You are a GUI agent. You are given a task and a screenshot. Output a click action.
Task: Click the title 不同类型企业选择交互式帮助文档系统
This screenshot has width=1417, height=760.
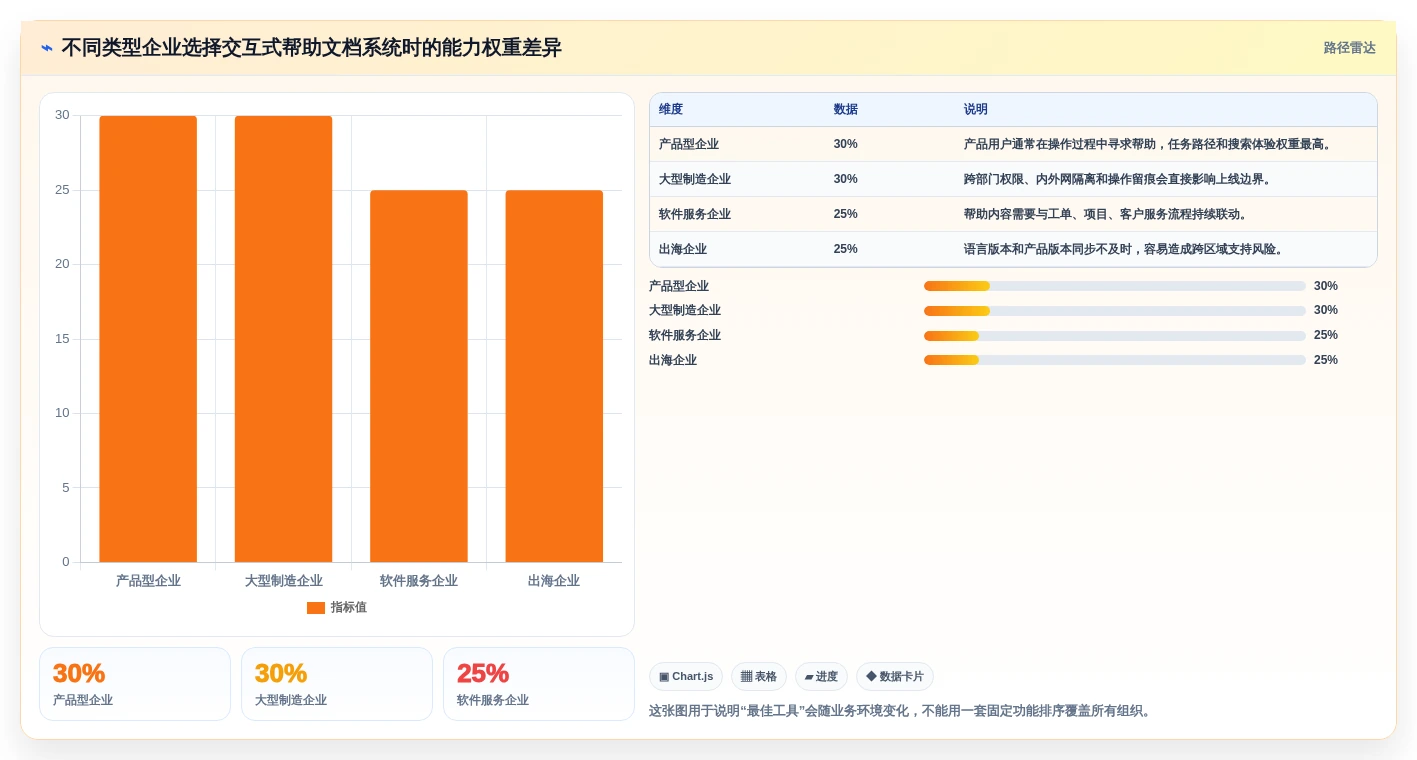coord(311,48)
